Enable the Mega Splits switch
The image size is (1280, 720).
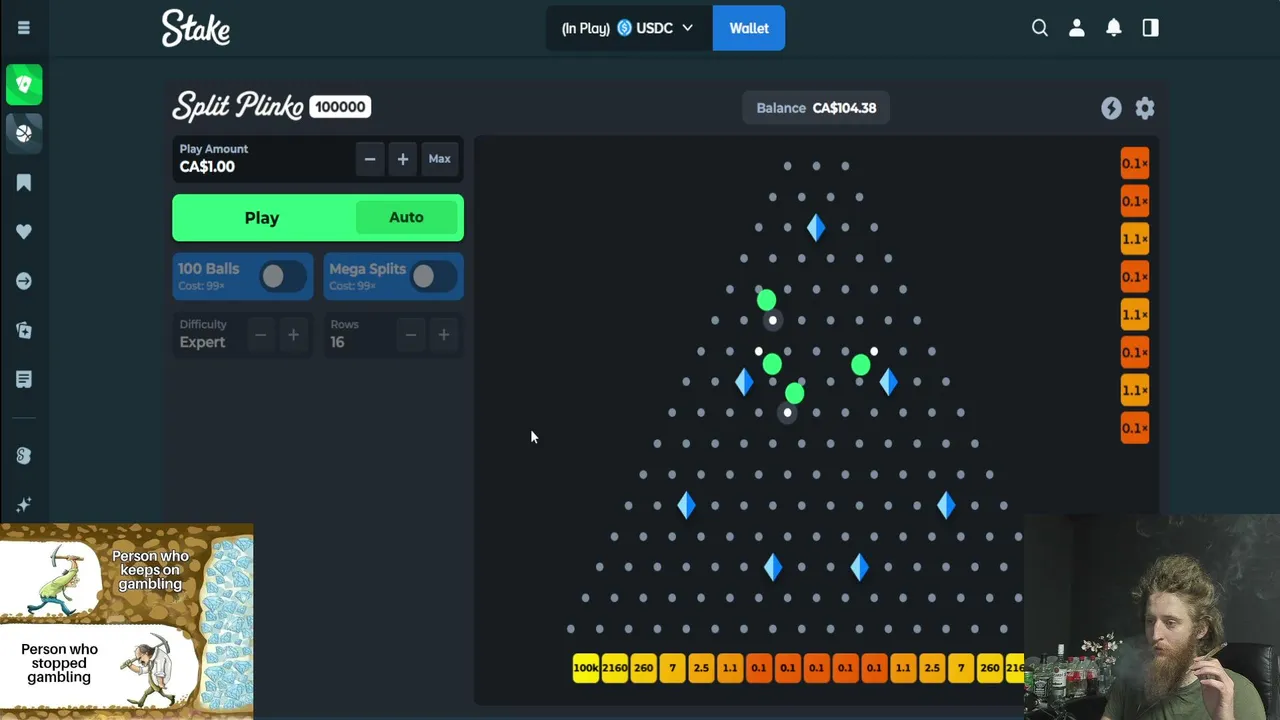[x=433, y=277]
